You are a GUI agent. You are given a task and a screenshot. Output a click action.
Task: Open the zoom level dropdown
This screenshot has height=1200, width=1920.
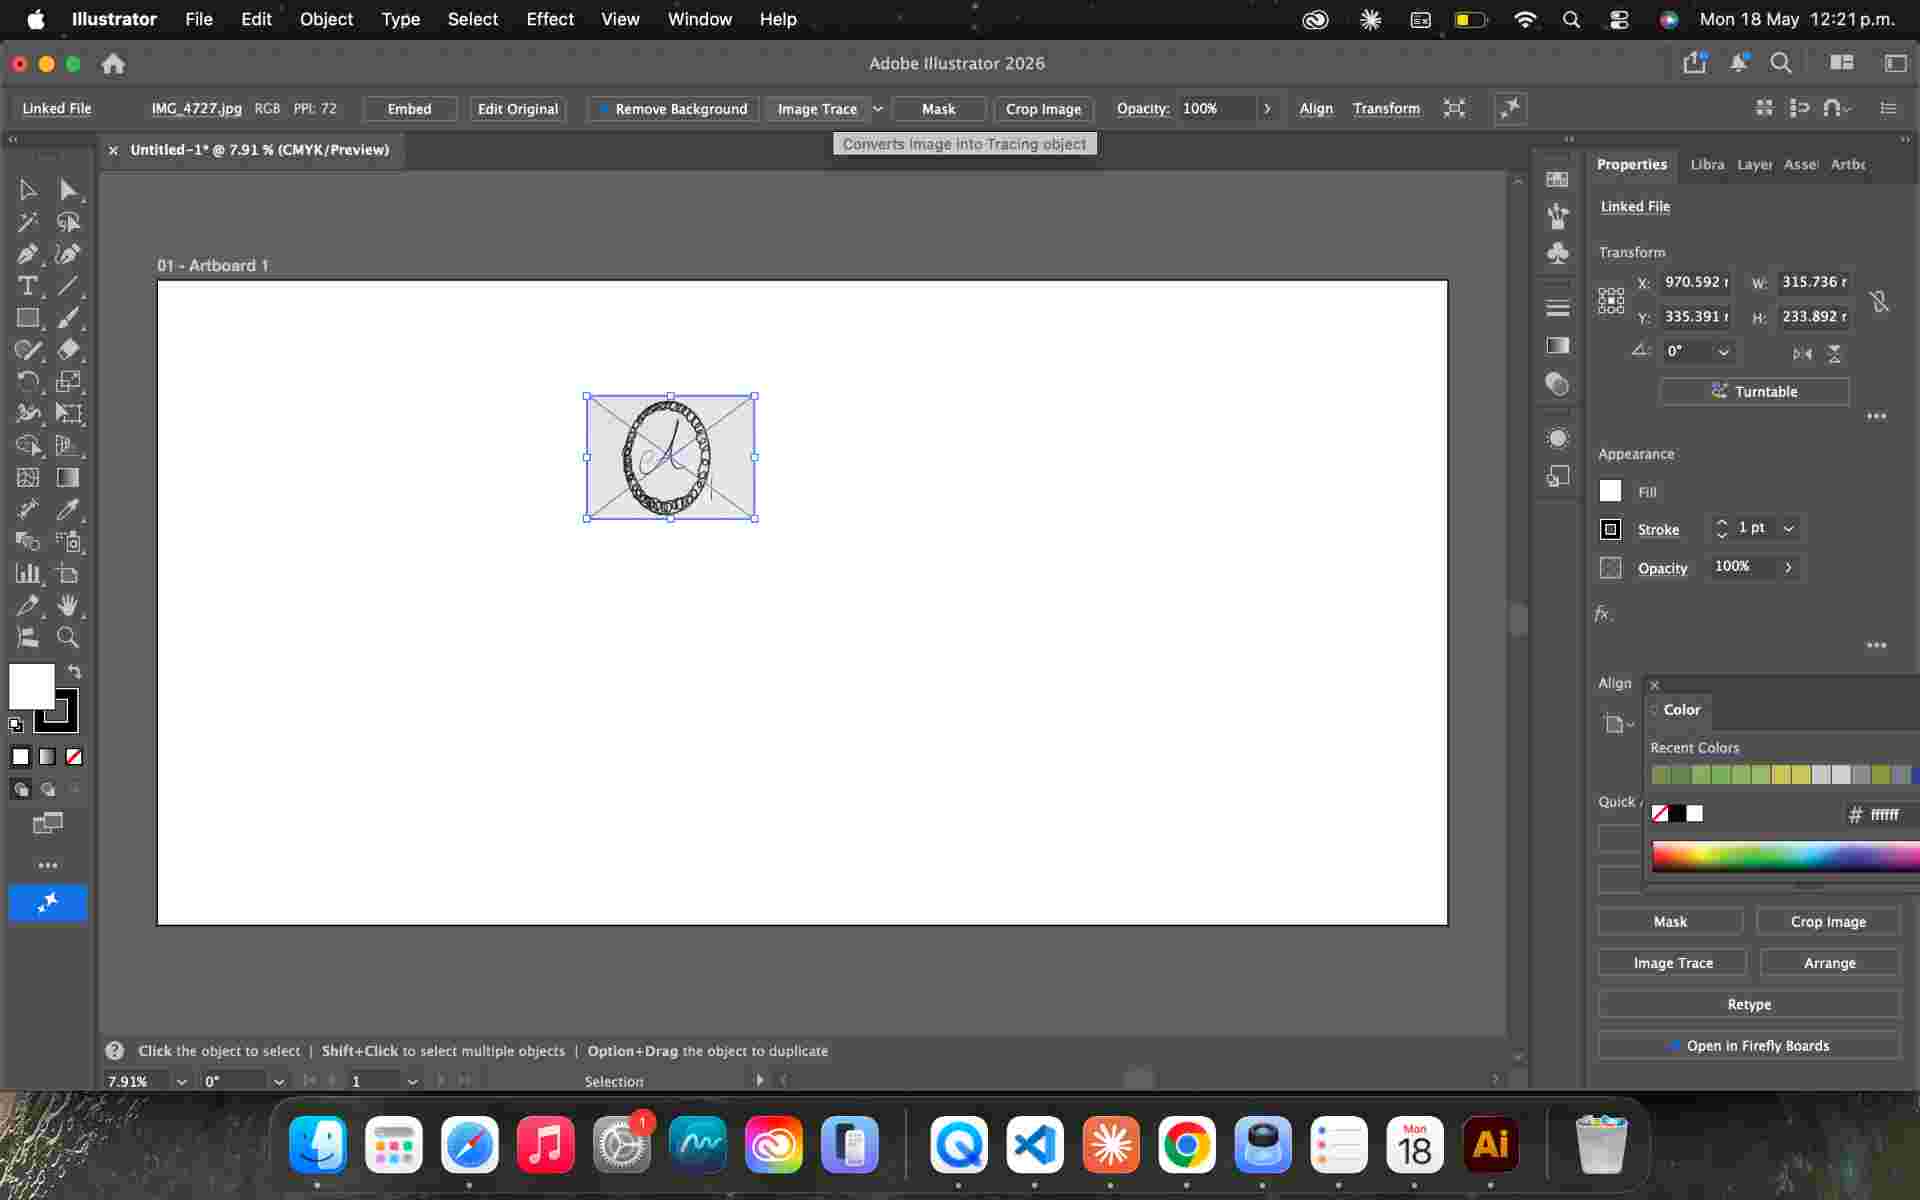(x=181, y=1081)
